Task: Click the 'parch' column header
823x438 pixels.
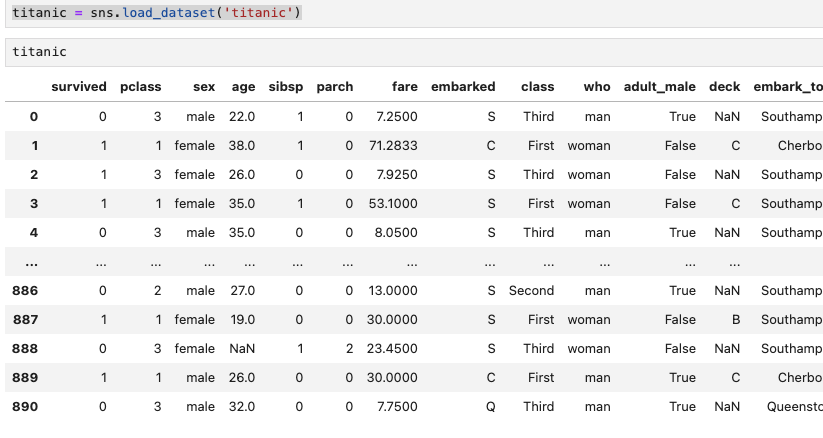Action: pyautogui.click(x=335, y=87)
